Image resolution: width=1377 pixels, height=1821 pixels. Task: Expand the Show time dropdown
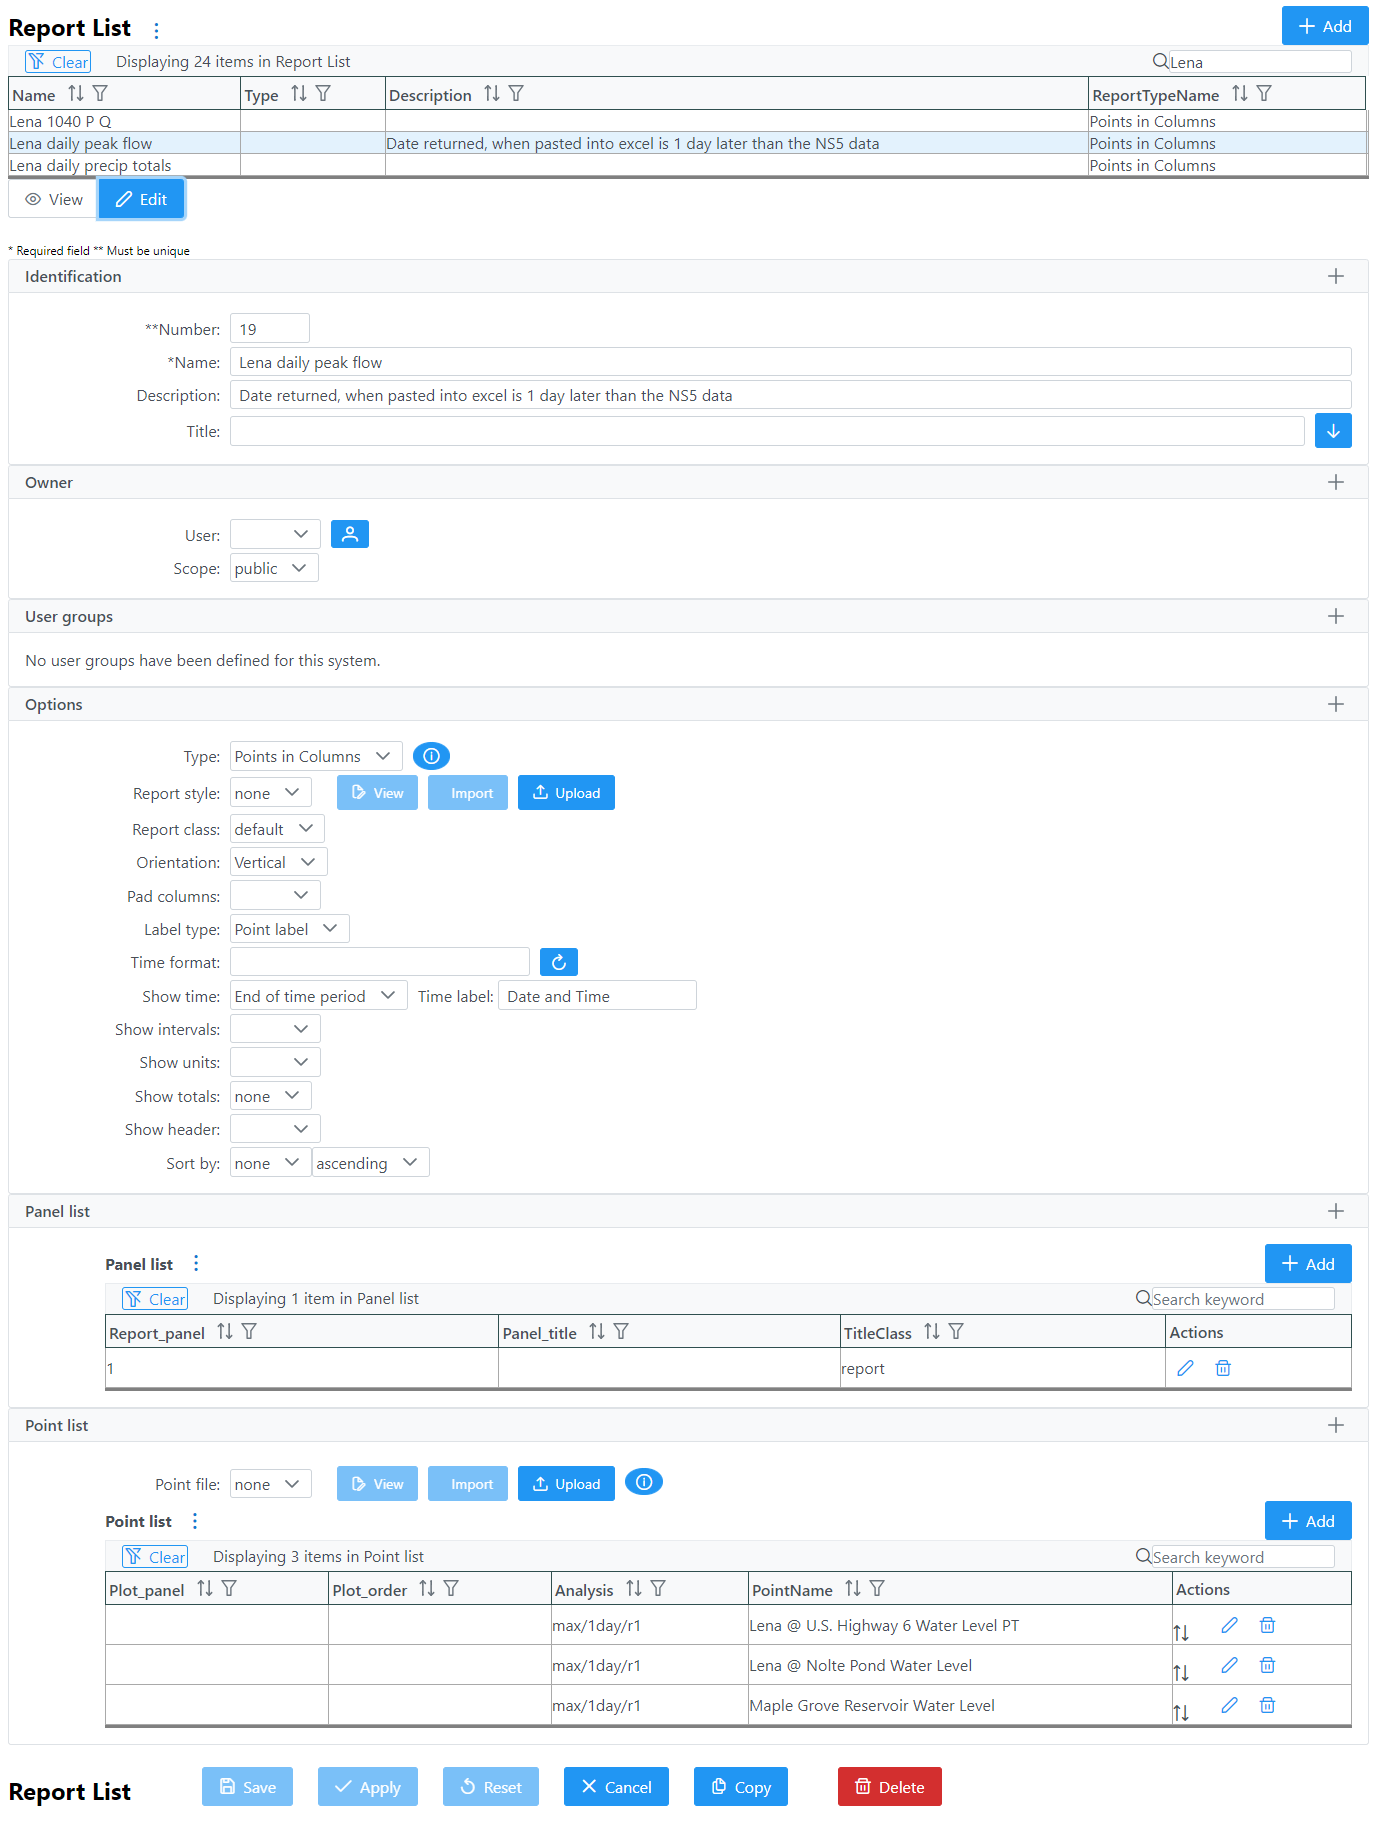317,996
